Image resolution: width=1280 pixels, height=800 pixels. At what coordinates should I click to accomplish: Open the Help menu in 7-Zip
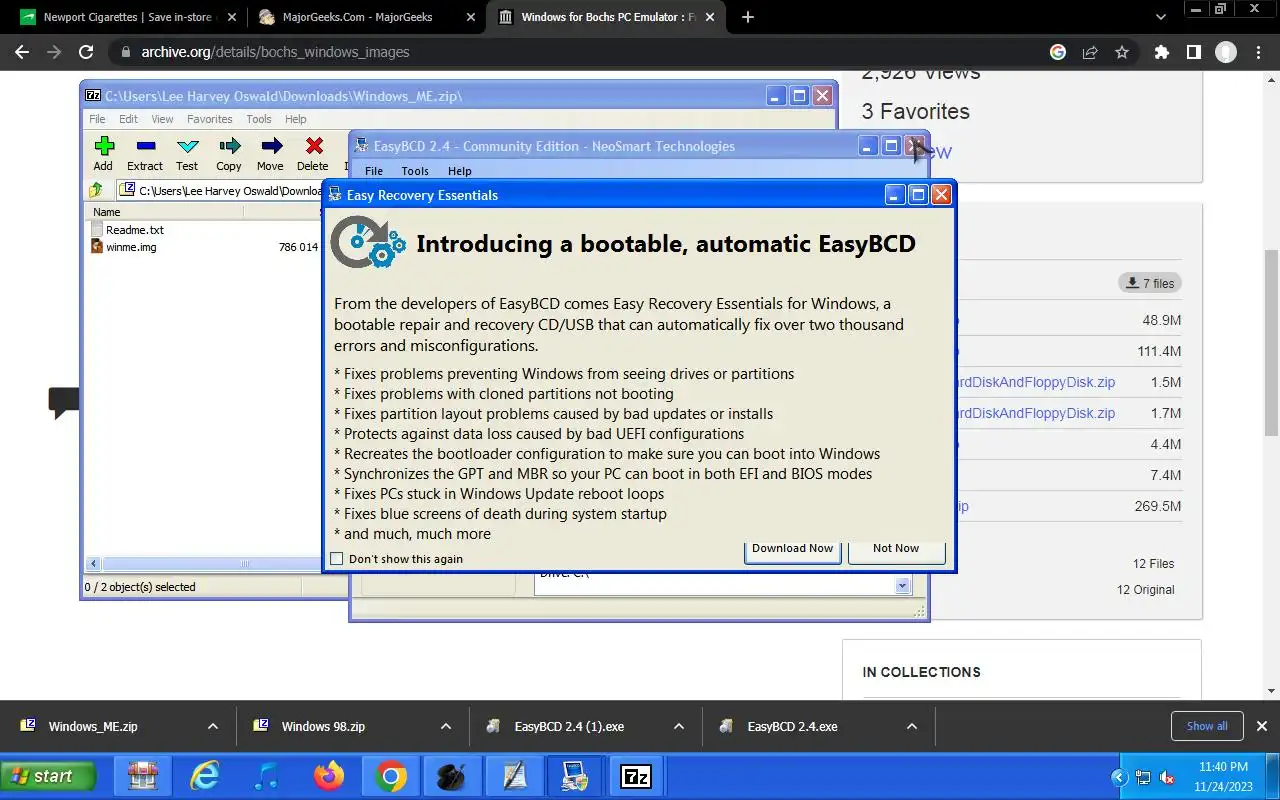pos(296,119)
